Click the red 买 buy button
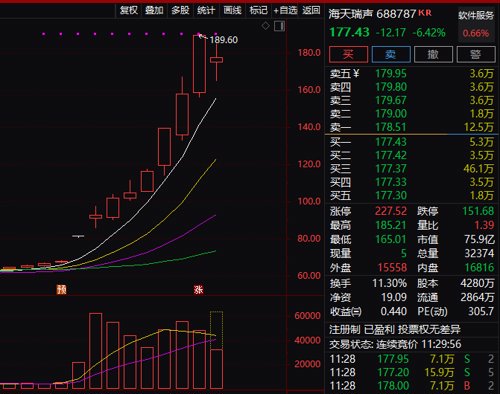 [348, 54]
